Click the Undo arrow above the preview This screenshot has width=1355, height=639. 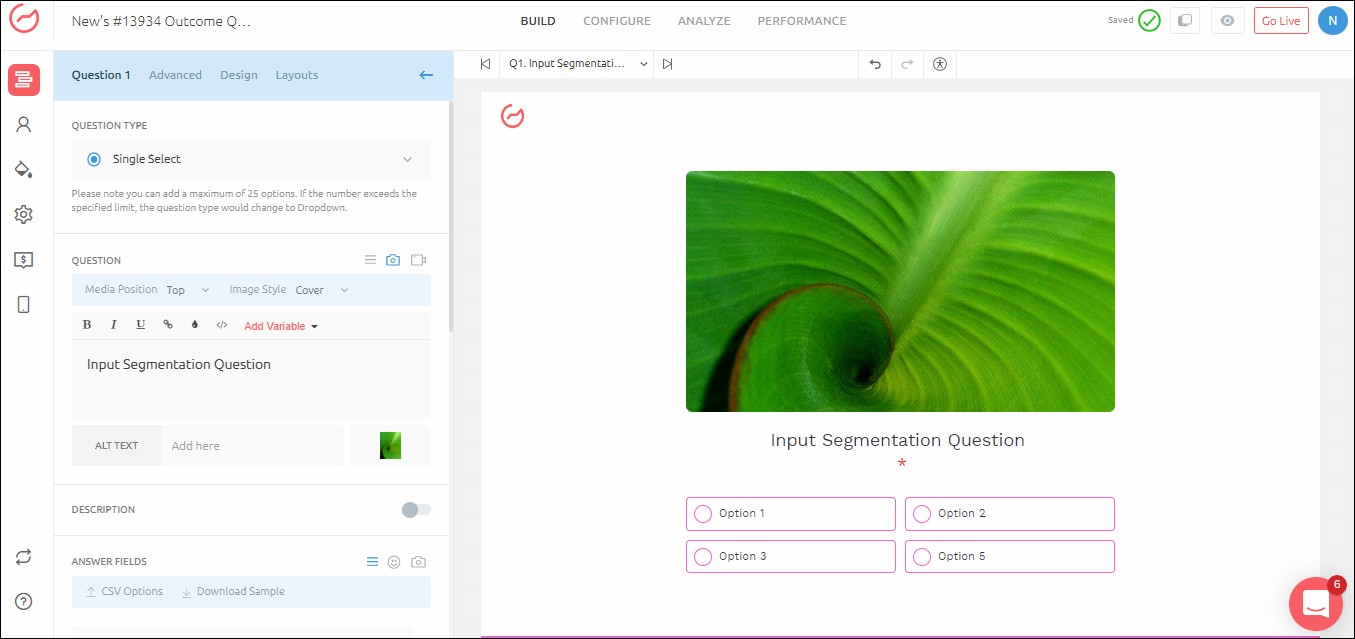pos(874,63)
